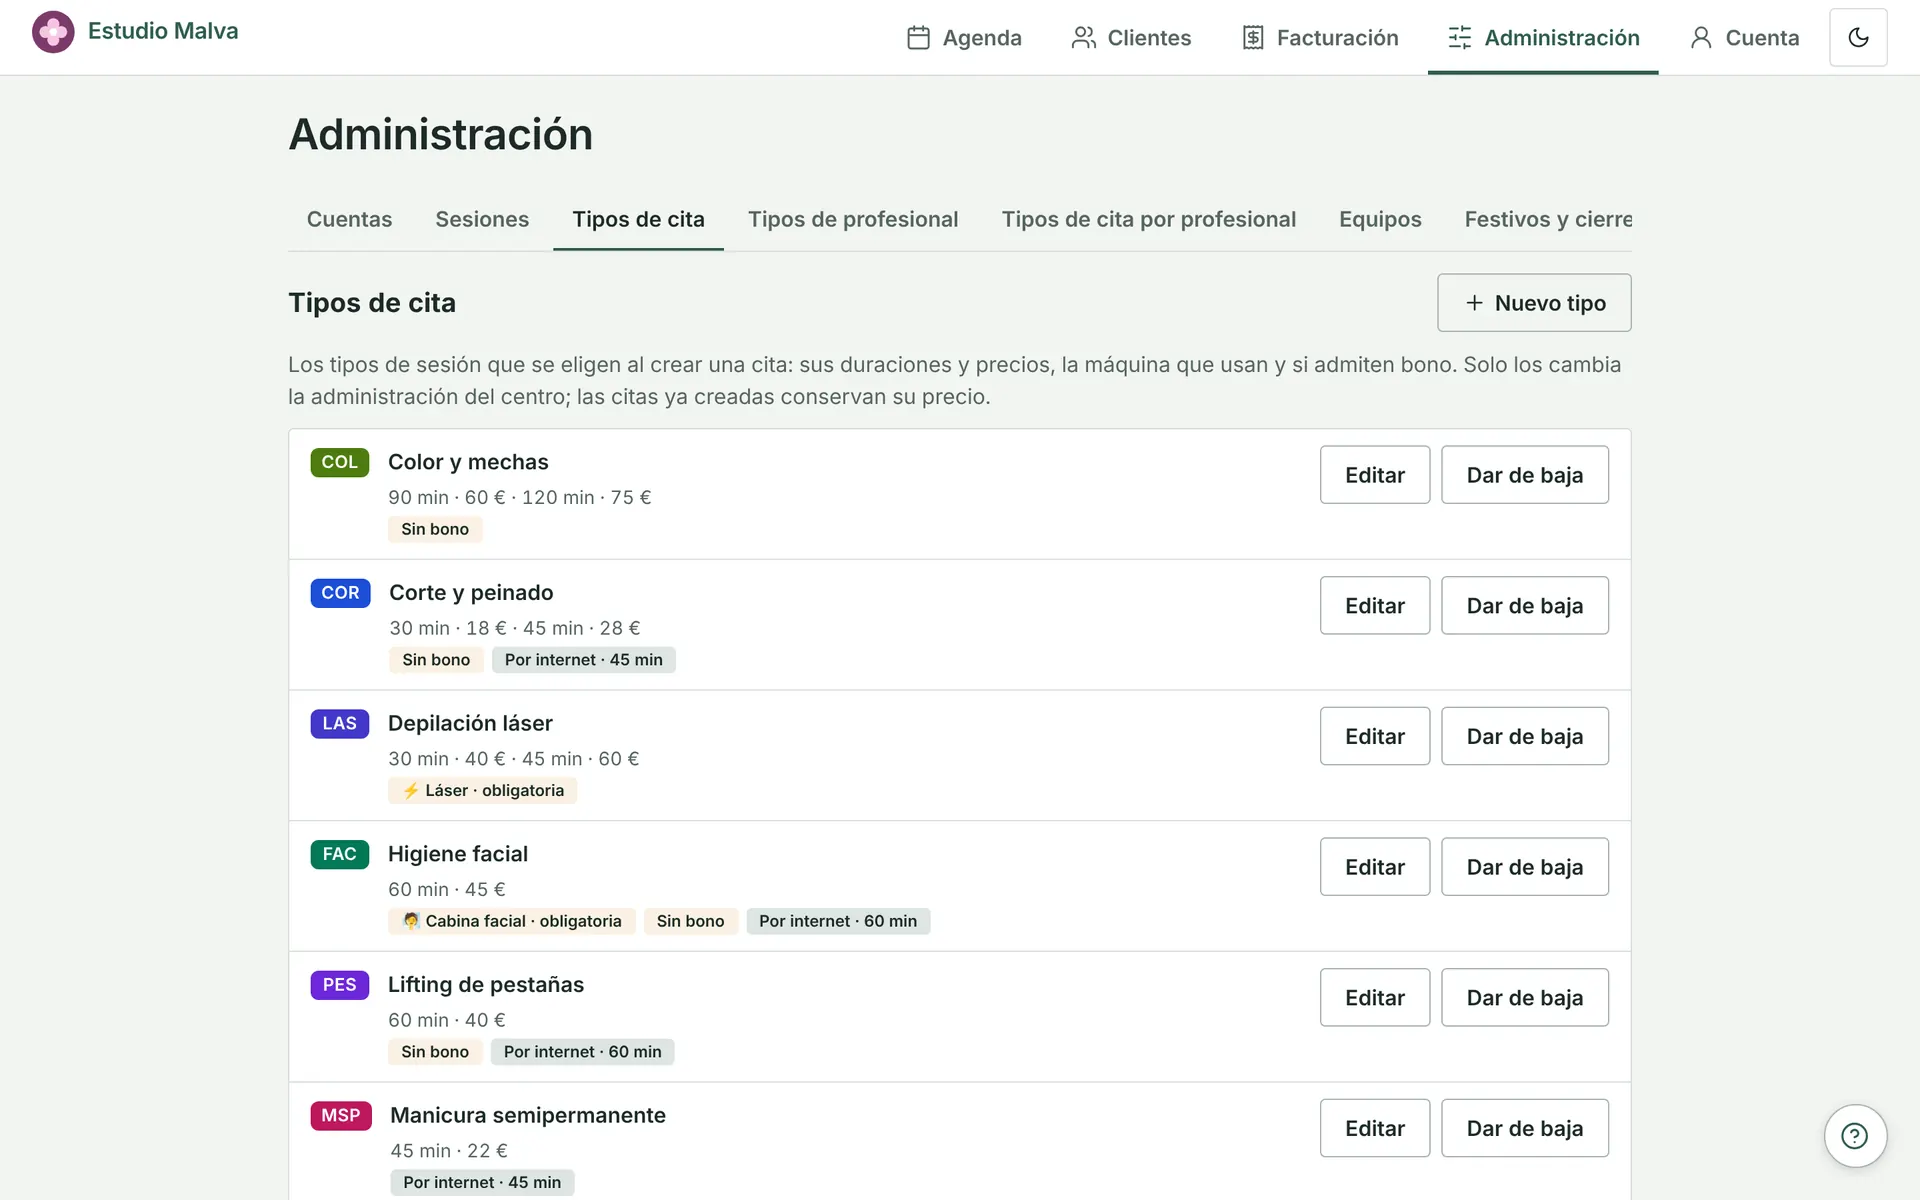Select the Tipos de cita tab

pyautogui.click(x=638, y=219)
